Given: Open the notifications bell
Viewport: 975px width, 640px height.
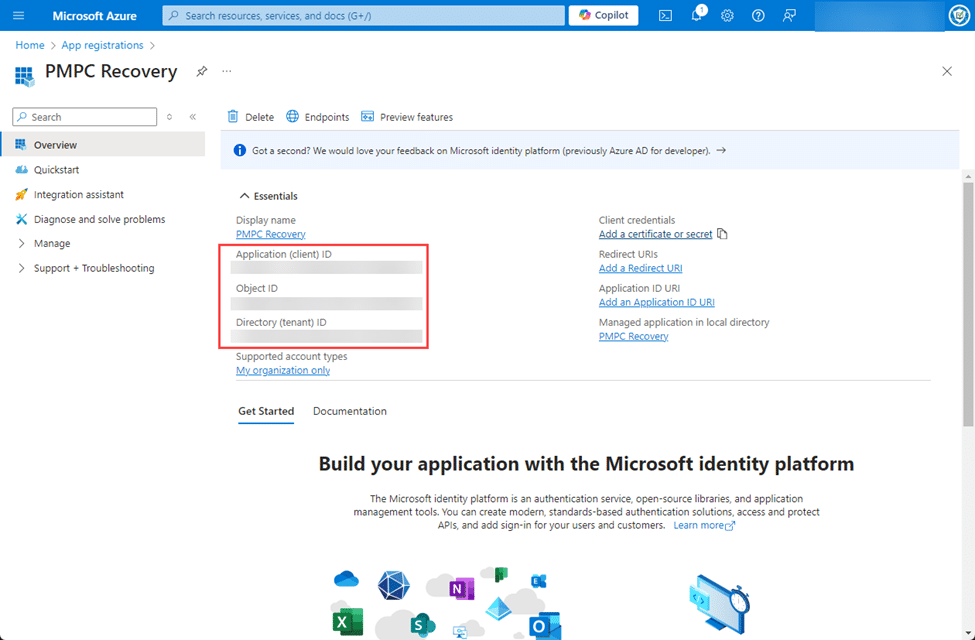Looking at the screenshot, I should click(x=697, y=15).
